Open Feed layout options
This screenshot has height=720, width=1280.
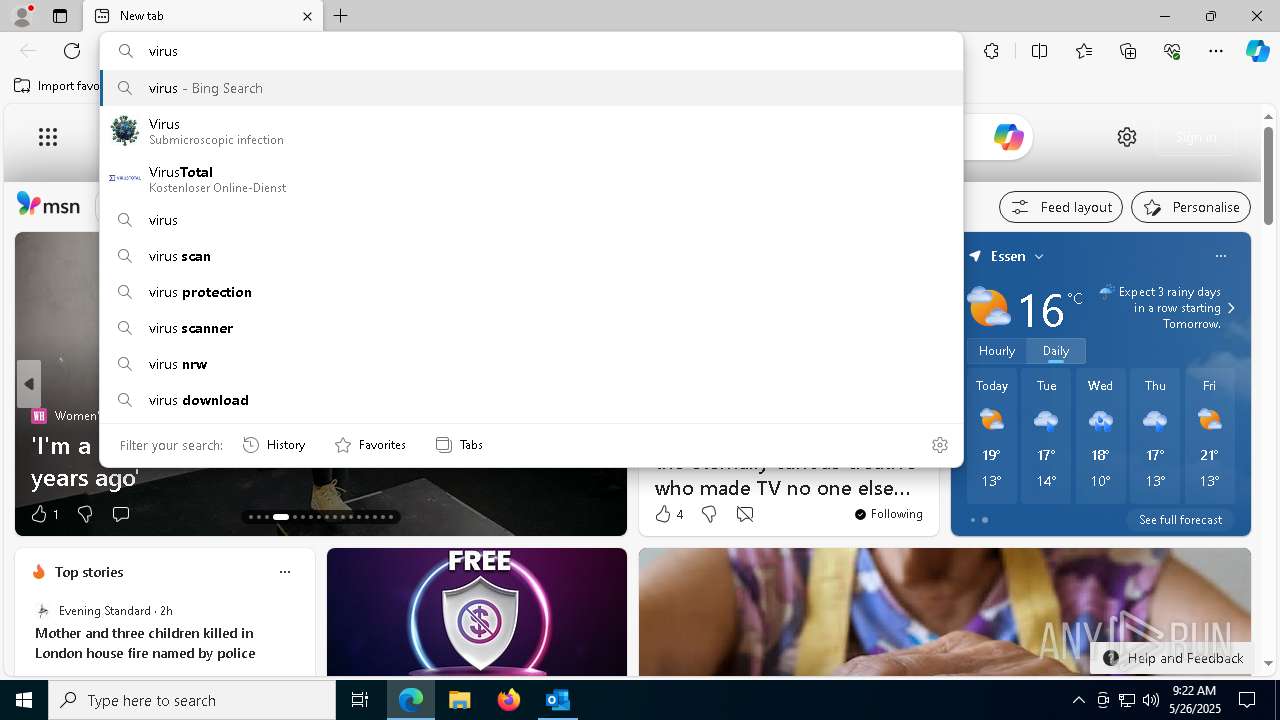pyautogui.click(x=1061, y=207)
